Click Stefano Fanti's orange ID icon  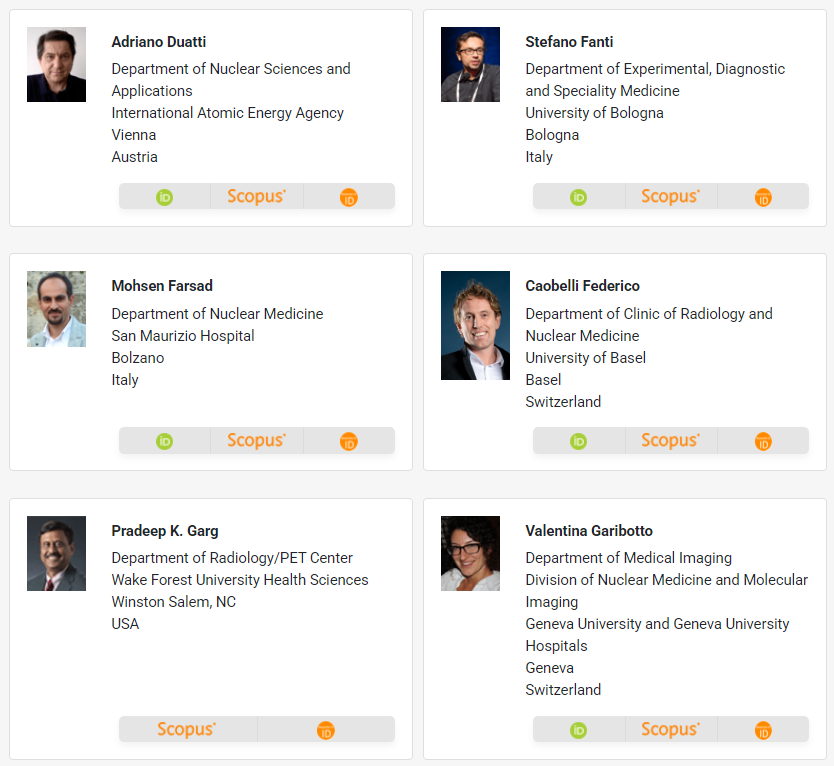click(x=763, y=197)
